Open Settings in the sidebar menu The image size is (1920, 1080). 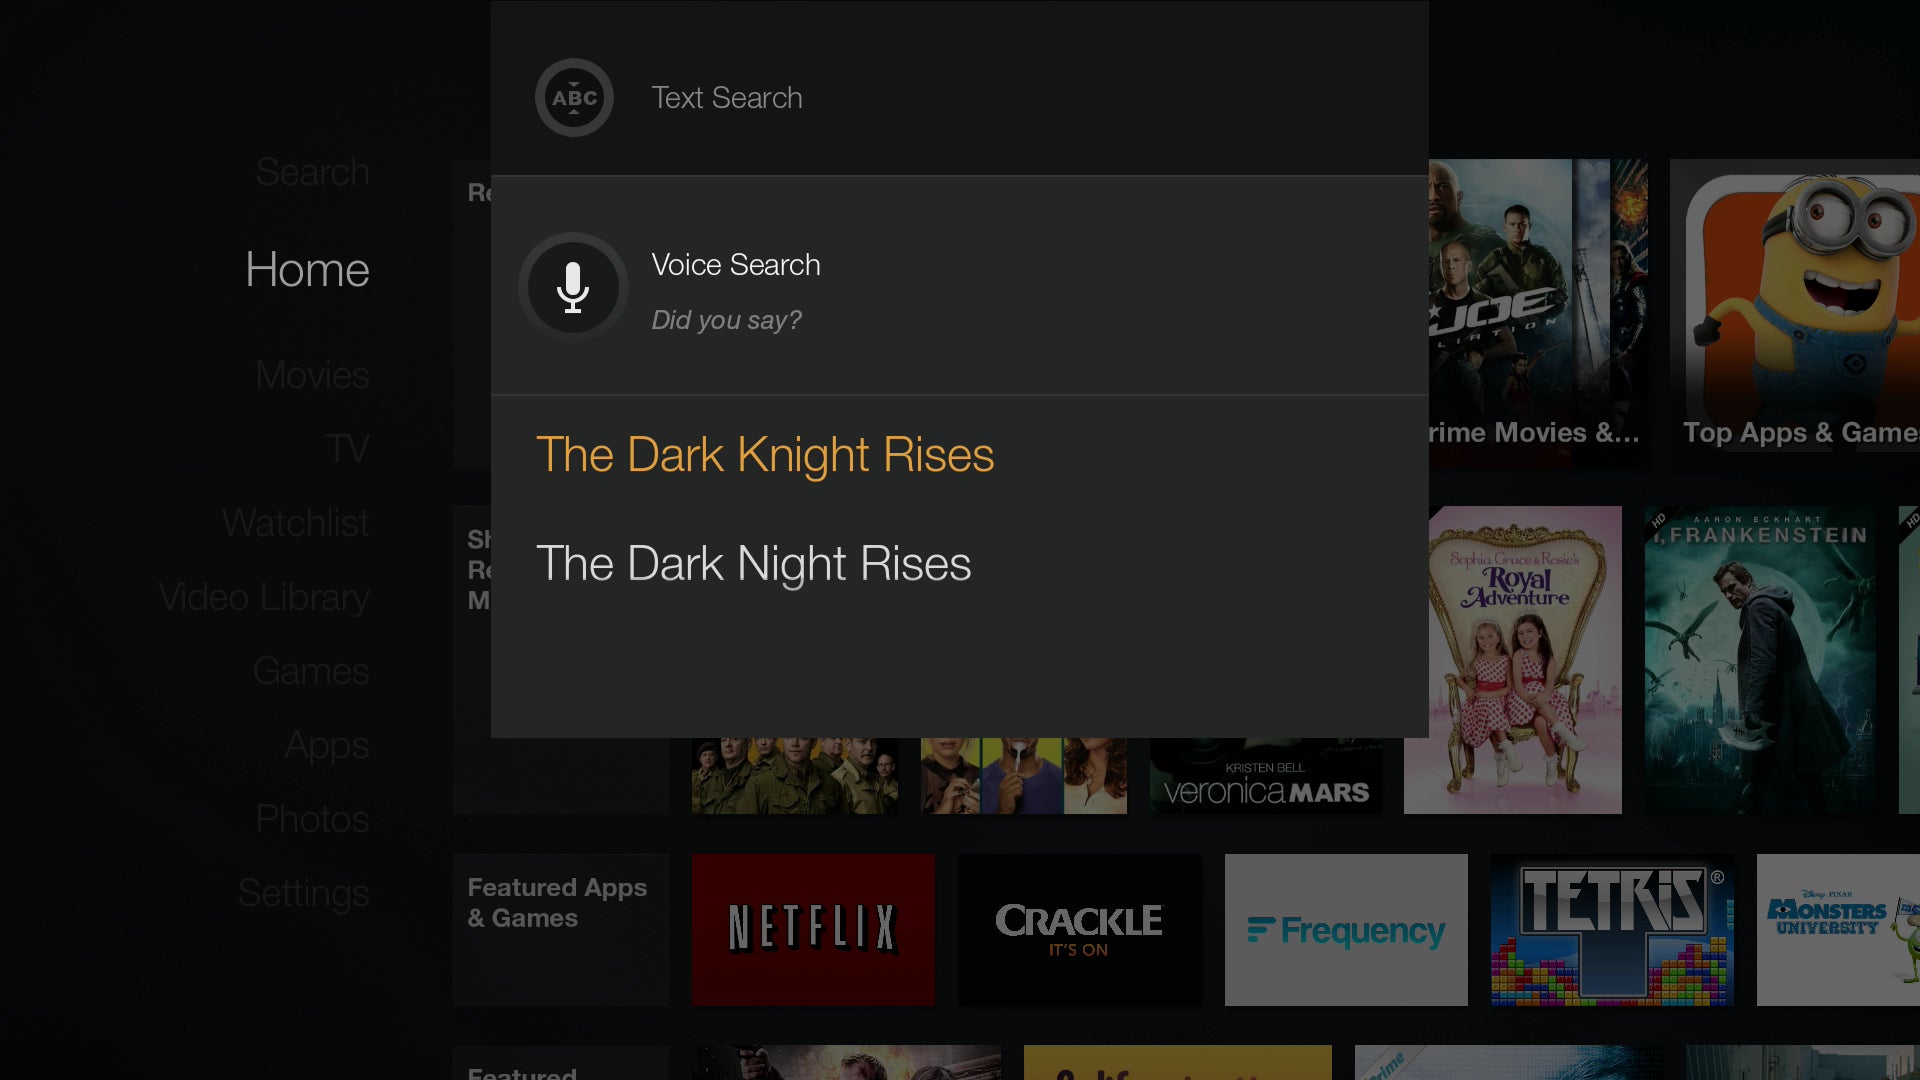[304, 893]
